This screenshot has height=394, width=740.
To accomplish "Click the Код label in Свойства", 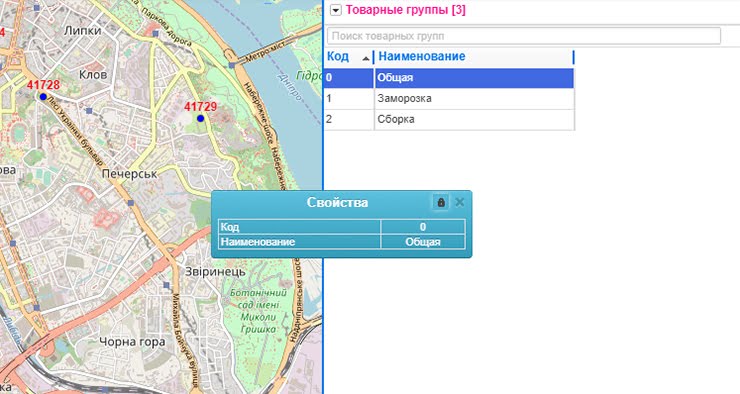I will pyautogui.click(x=230, y=227).
